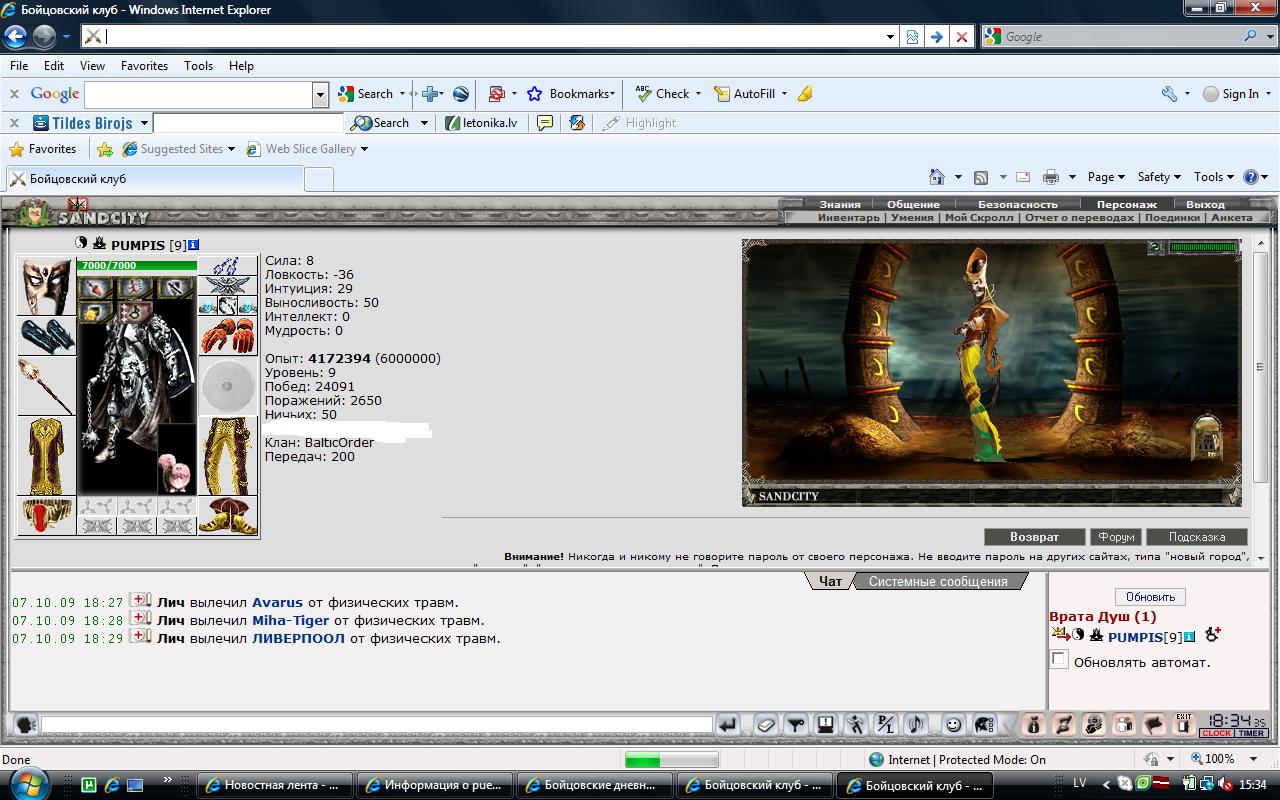Click the LV language indicator in tray
Screen dimensions: 1280x800
tap(1081, 785)
